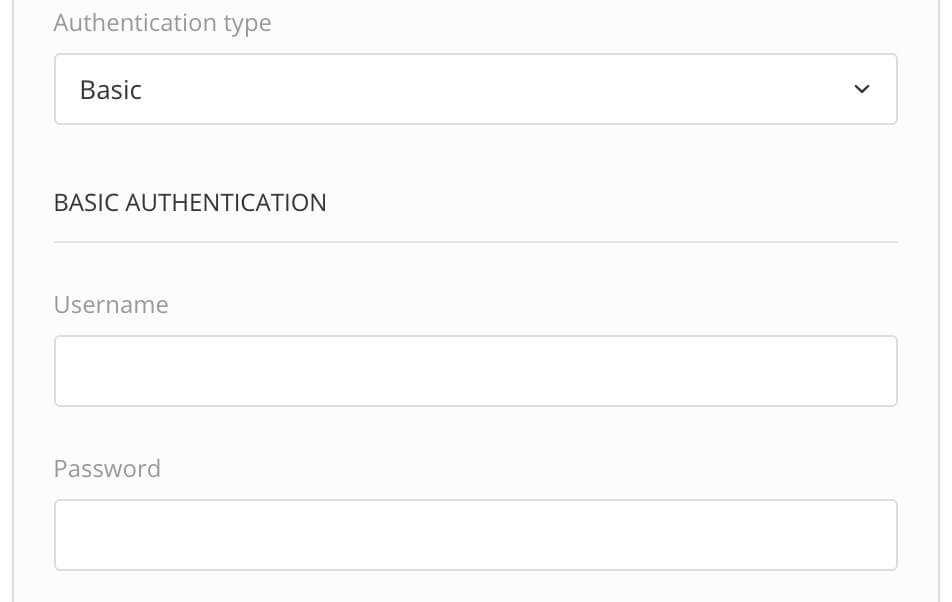This screenshot has width=952, height=602.
Task: Expand the Basic authentication type menu
Action: point(476,89)
